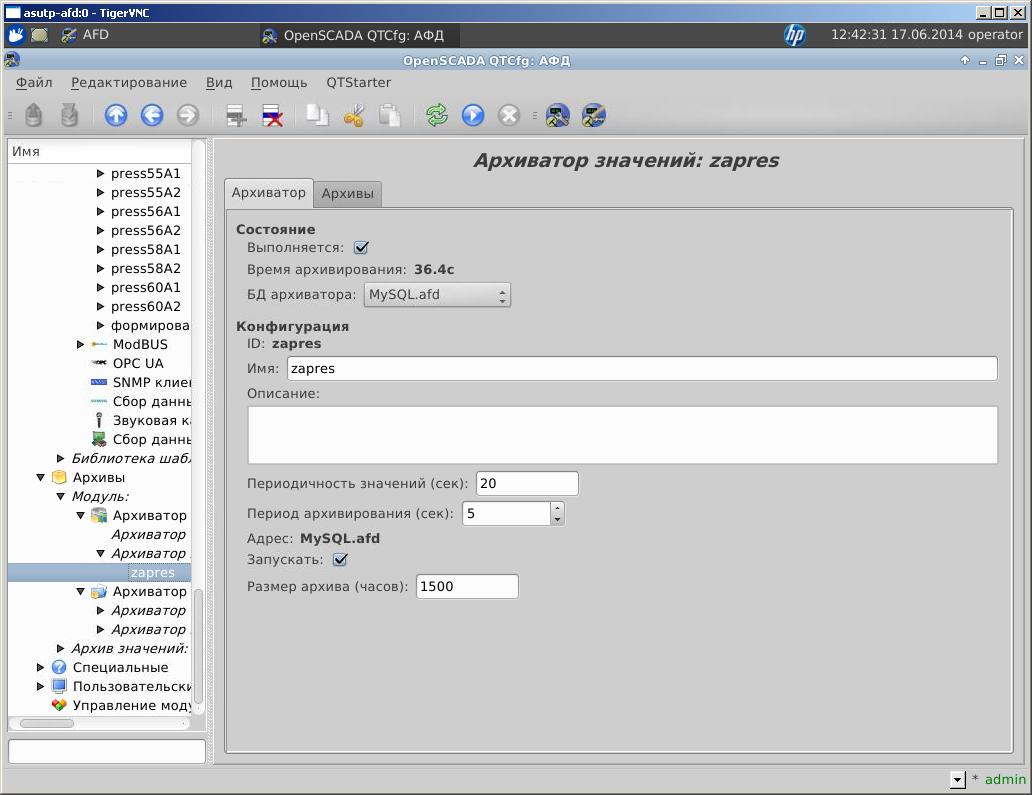This screenshot has width=1032, height=795.
Task: Toggle the Выполняется checkbox
Action: tap(362, 248)
